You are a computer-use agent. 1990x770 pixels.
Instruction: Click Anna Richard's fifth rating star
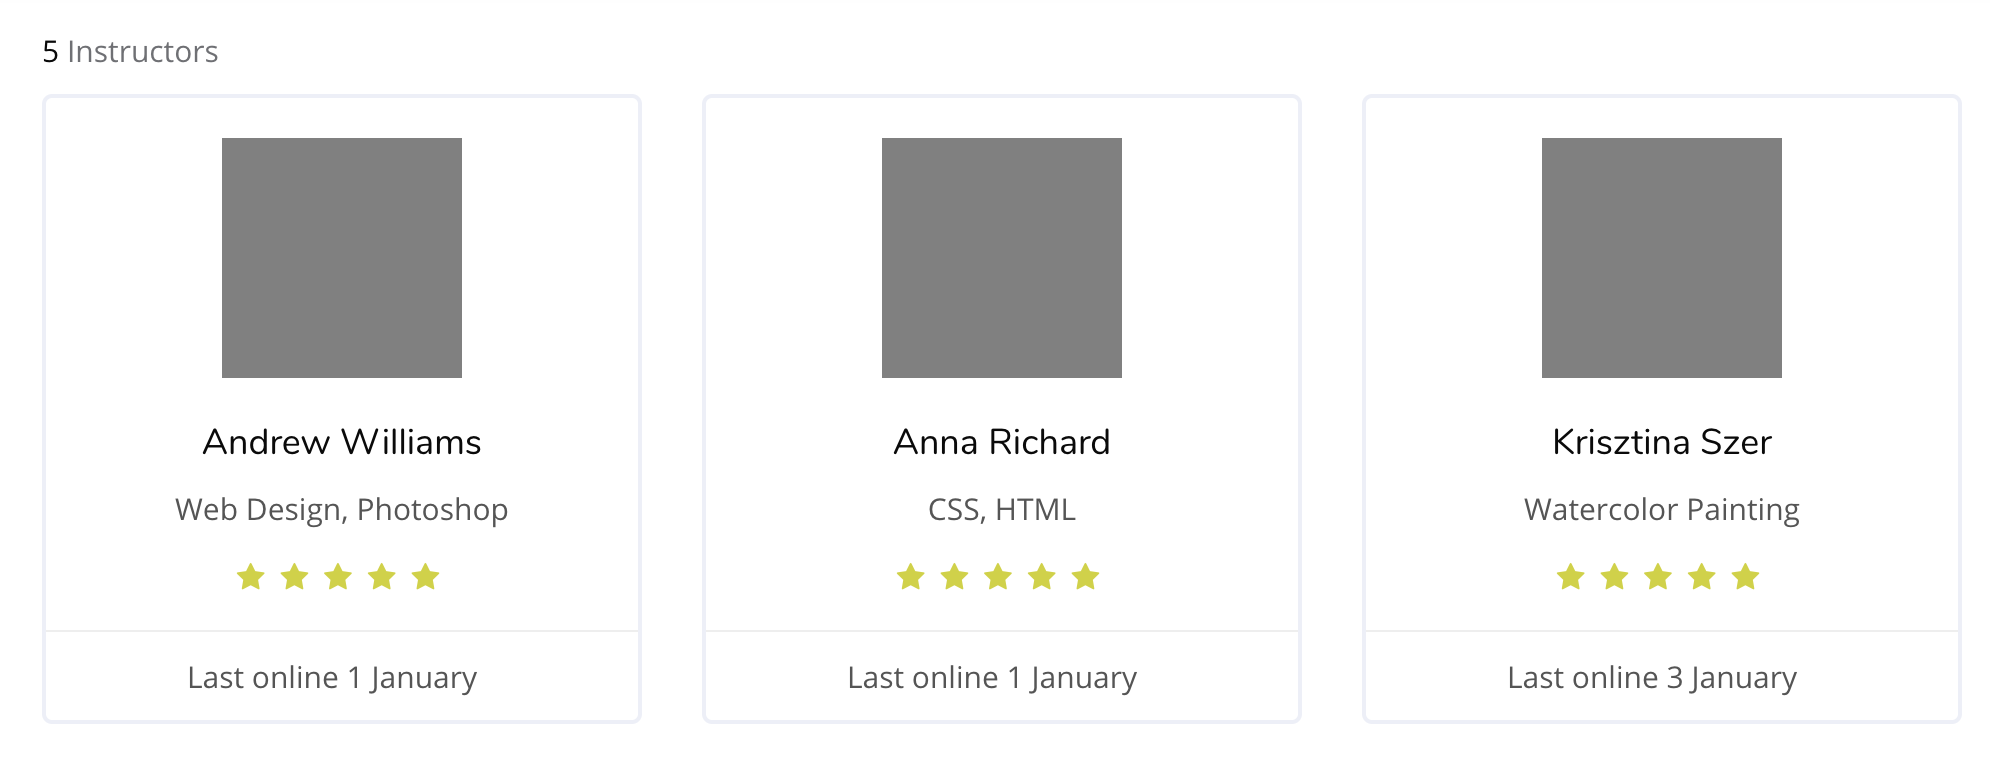pyautogui.click(x=1086, y=577)
